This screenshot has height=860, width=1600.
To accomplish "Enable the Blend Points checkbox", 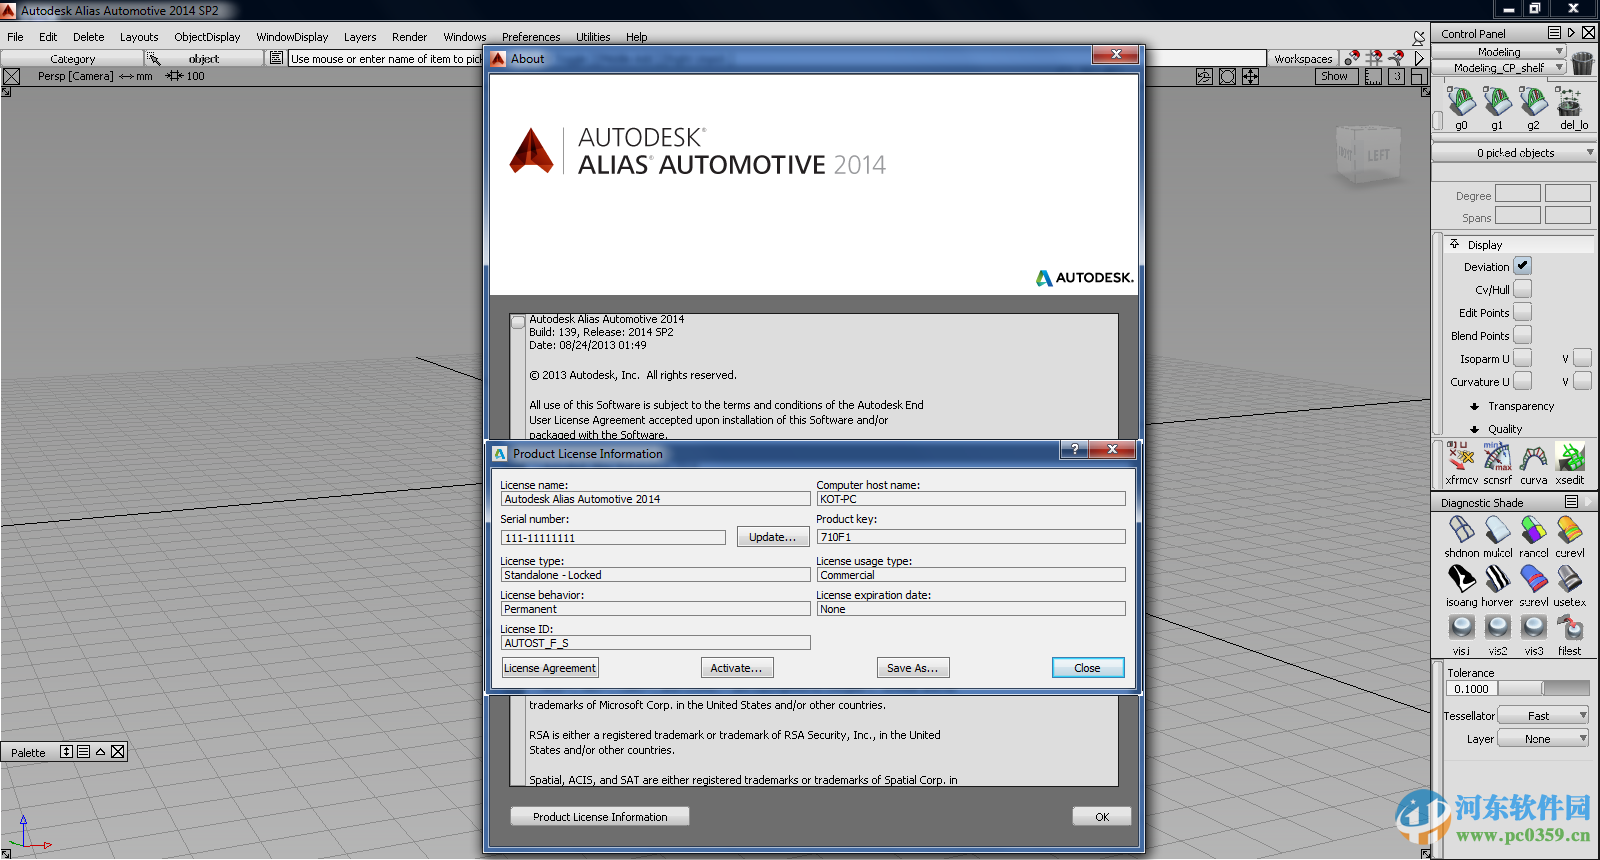I will [x=1522, y=335].
